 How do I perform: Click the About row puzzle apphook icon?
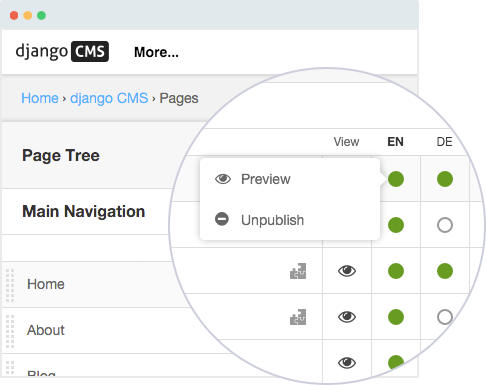[298, 317]
